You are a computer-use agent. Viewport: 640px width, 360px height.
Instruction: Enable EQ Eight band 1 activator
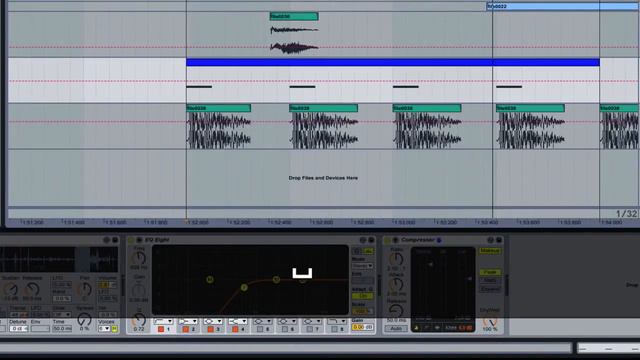pos(161,329)
